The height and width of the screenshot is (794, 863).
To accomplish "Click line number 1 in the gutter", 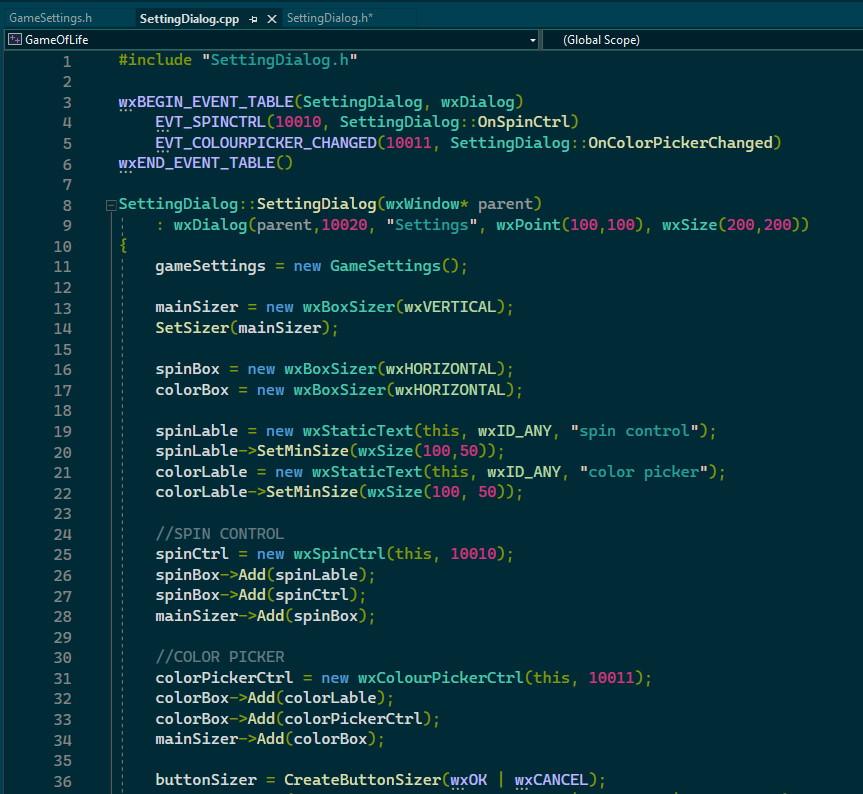I will click(x=67, y=61).
